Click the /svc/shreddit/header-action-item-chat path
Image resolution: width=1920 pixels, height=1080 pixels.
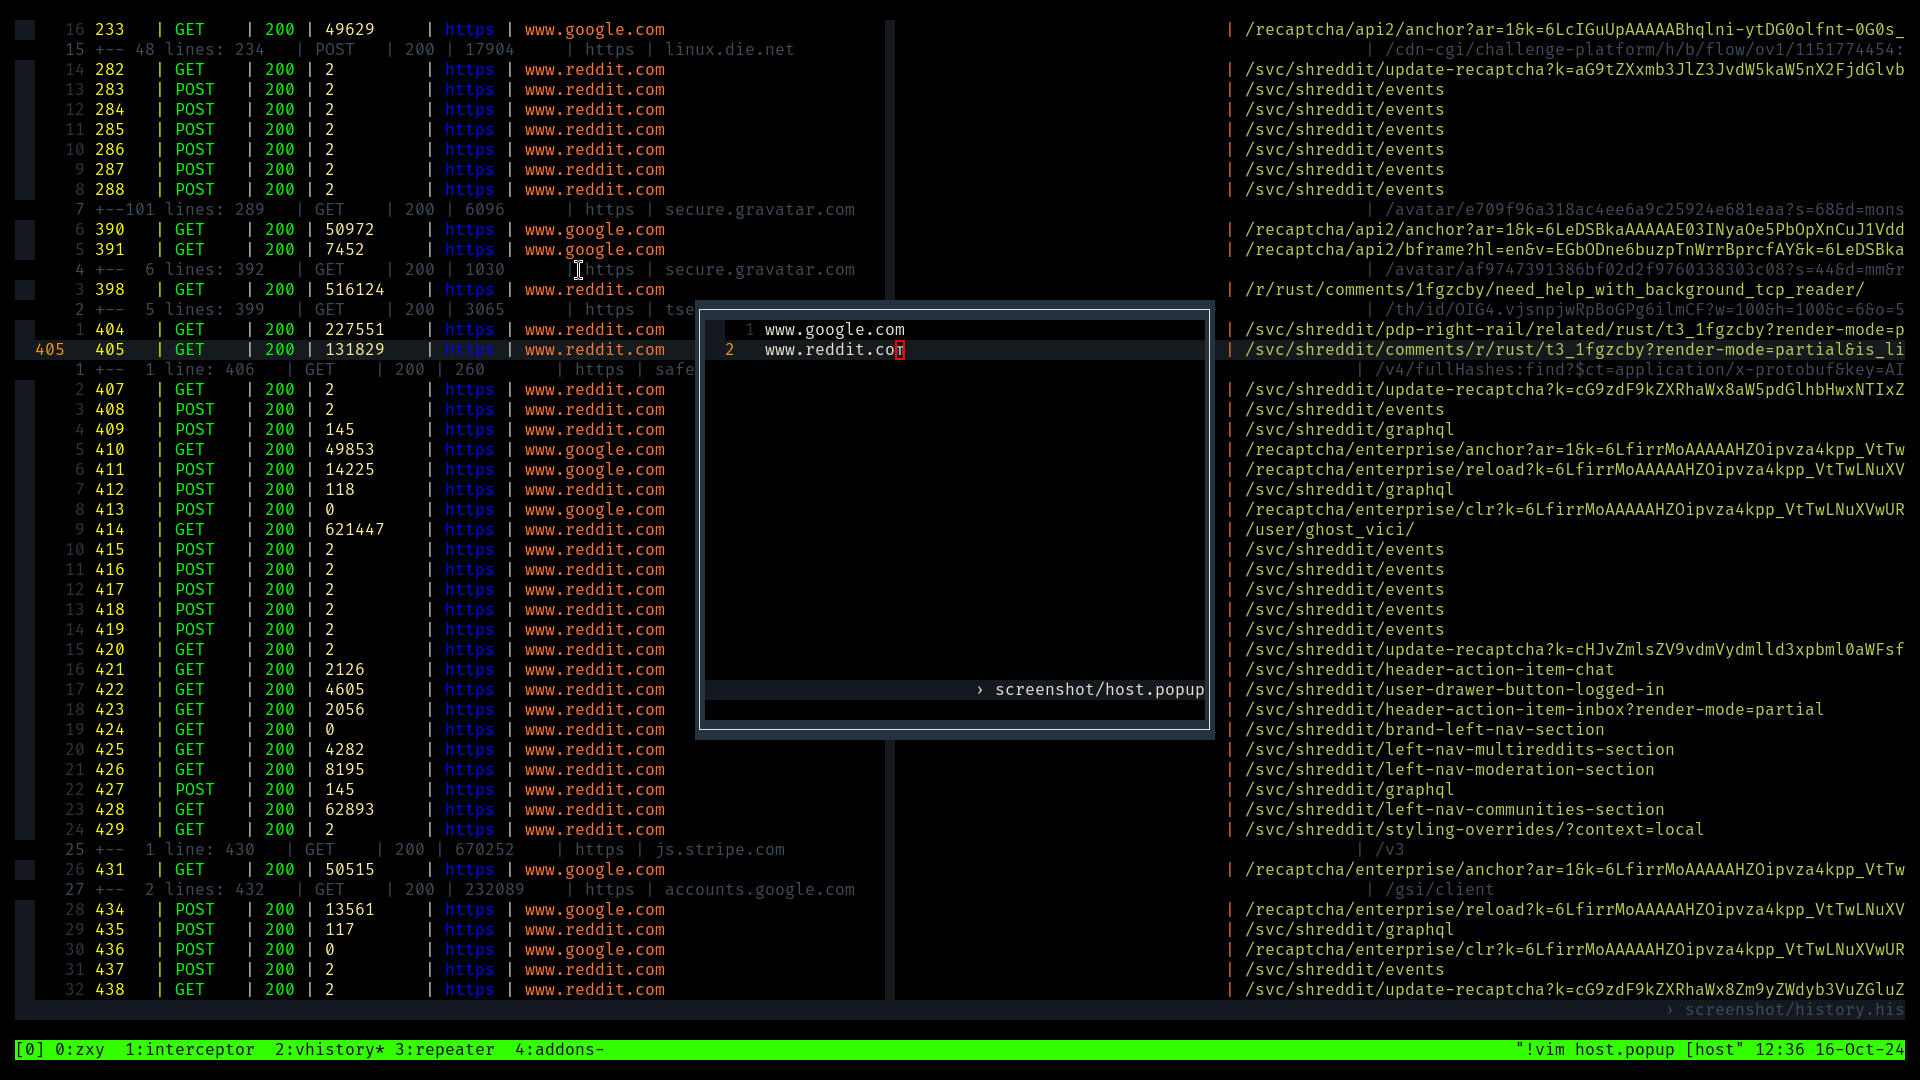click(1429, 669)
